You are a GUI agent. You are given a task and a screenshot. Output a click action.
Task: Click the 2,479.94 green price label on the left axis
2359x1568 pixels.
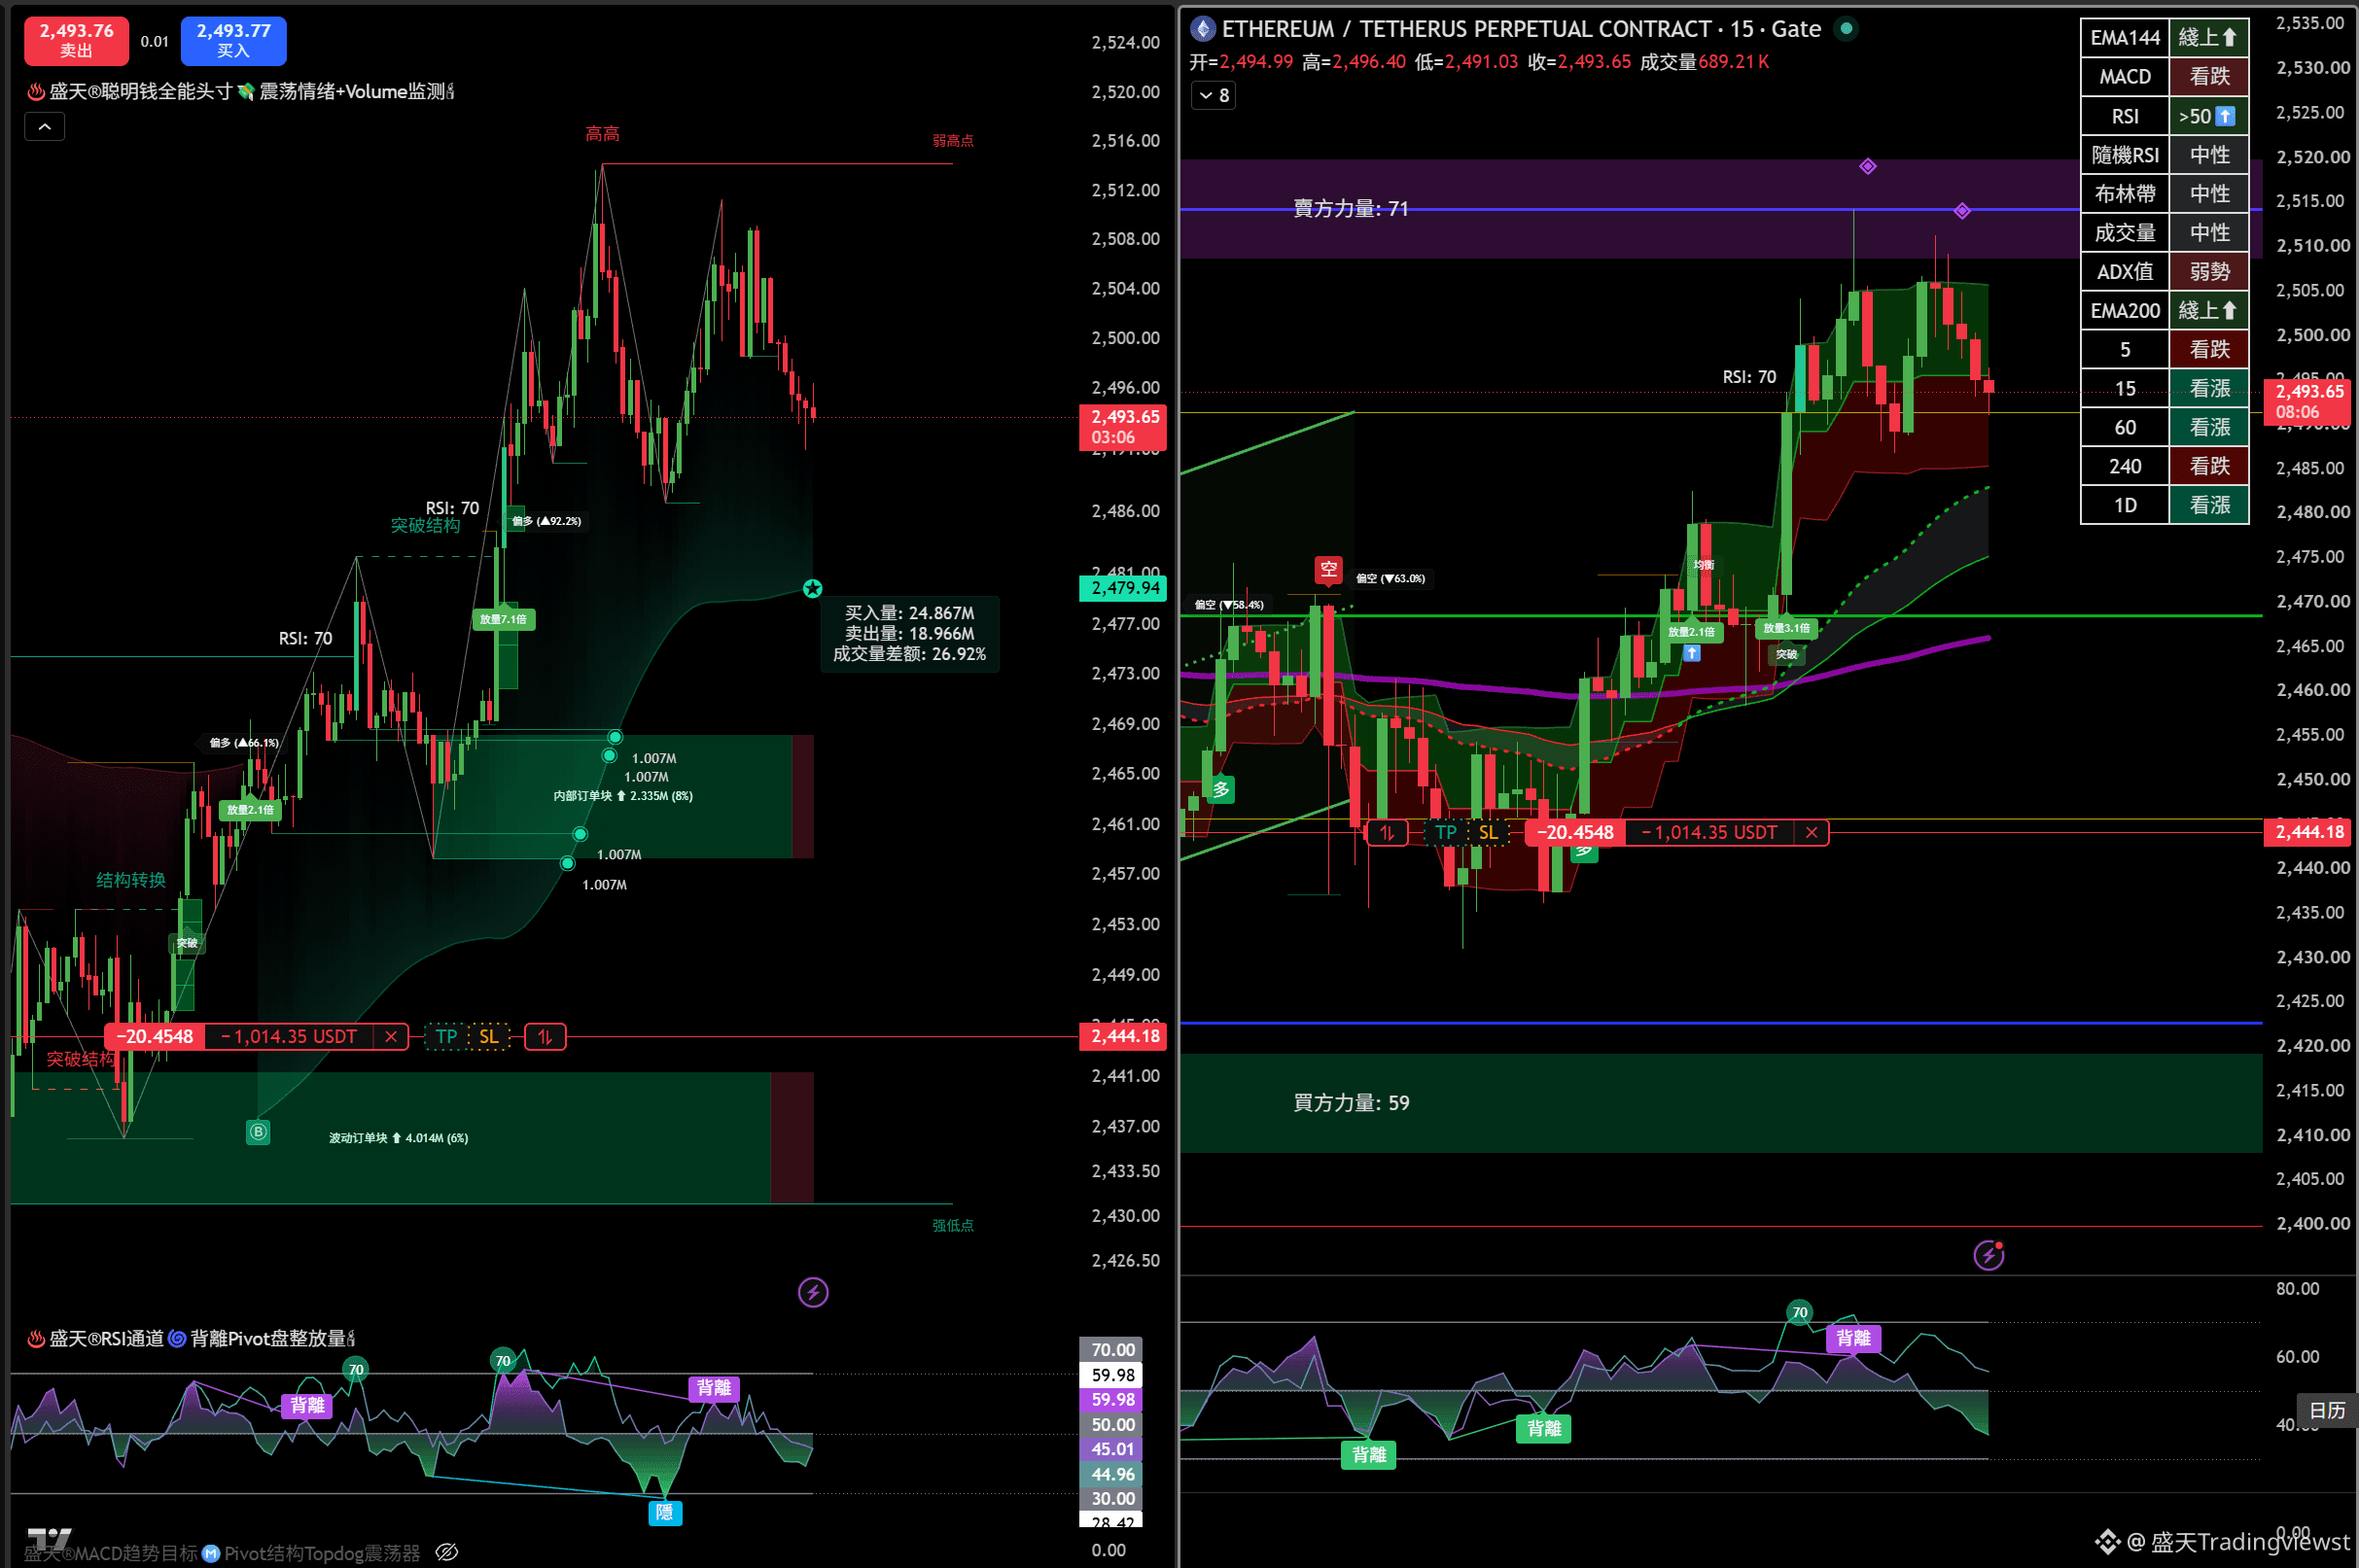[x=1124, y=588]
